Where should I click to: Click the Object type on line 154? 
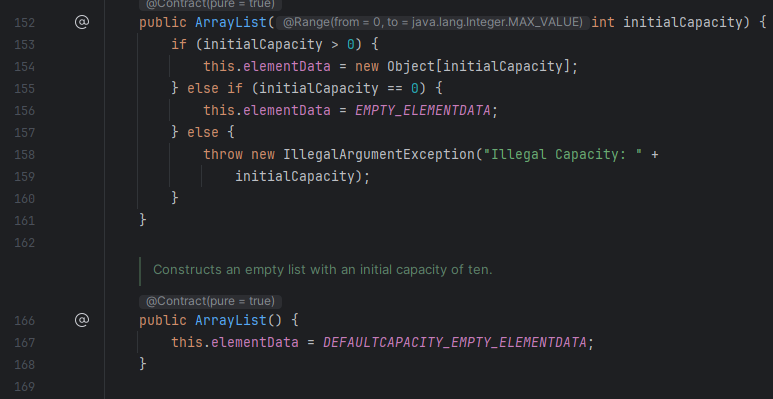411,67
